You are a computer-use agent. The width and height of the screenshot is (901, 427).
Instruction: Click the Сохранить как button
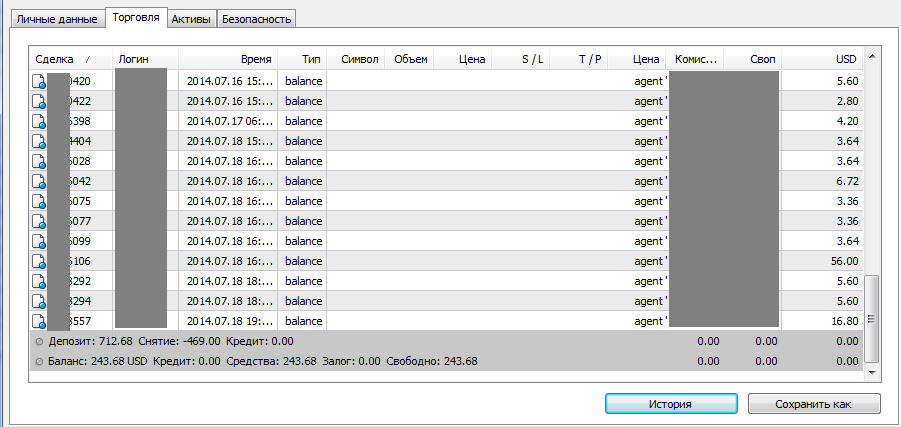click(814, 404)
